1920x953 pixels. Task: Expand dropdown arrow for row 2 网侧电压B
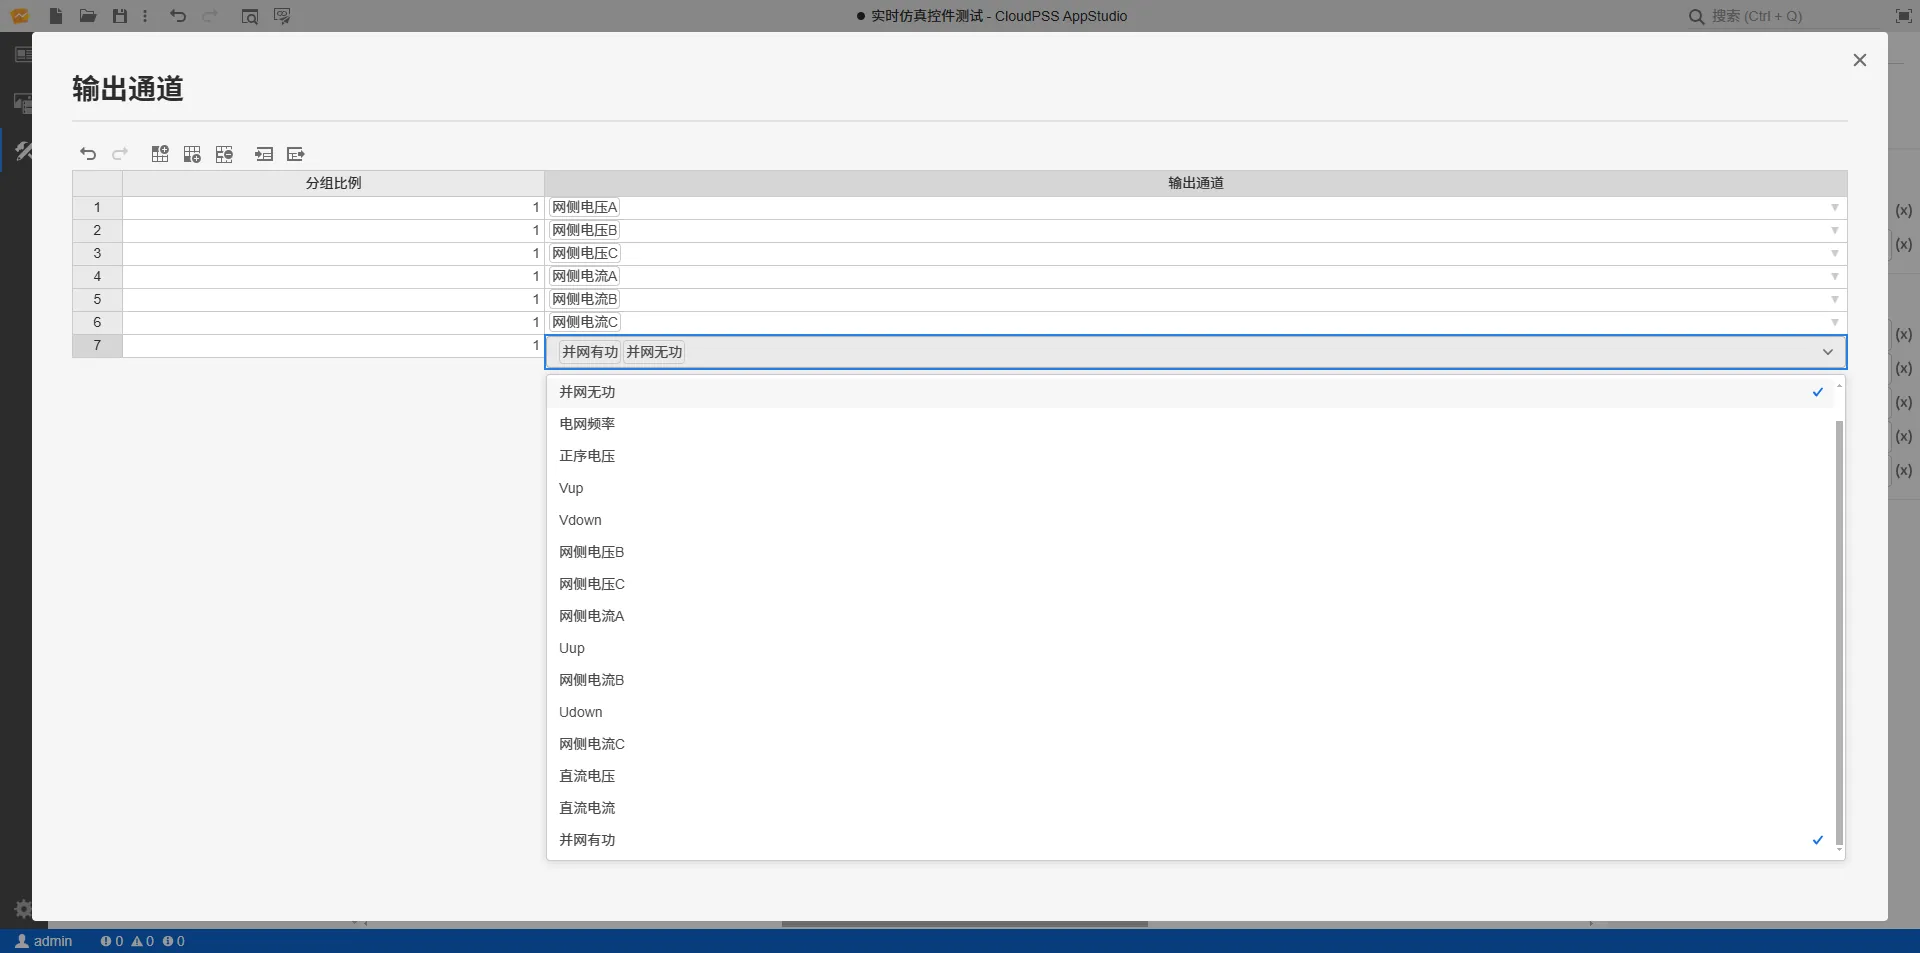[1835, 231]
